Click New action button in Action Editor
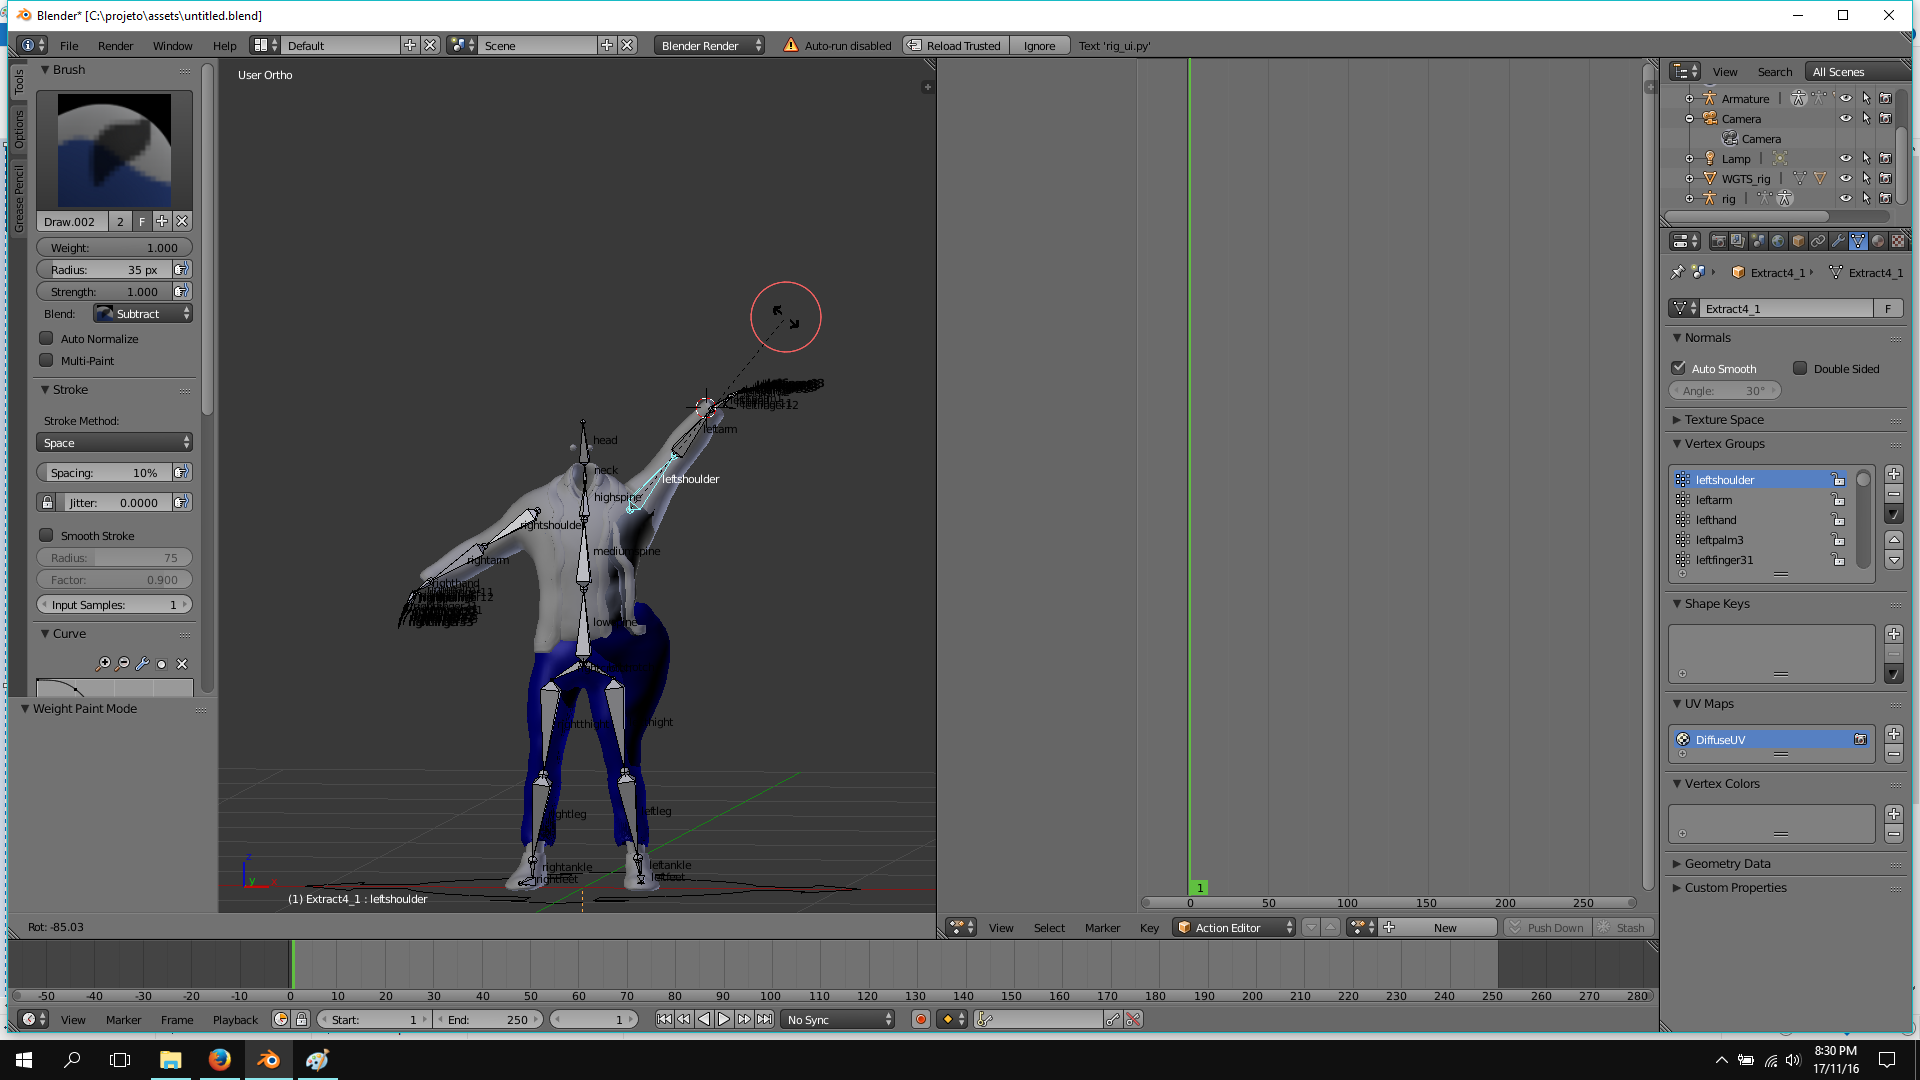 [x=1439, y=928]
